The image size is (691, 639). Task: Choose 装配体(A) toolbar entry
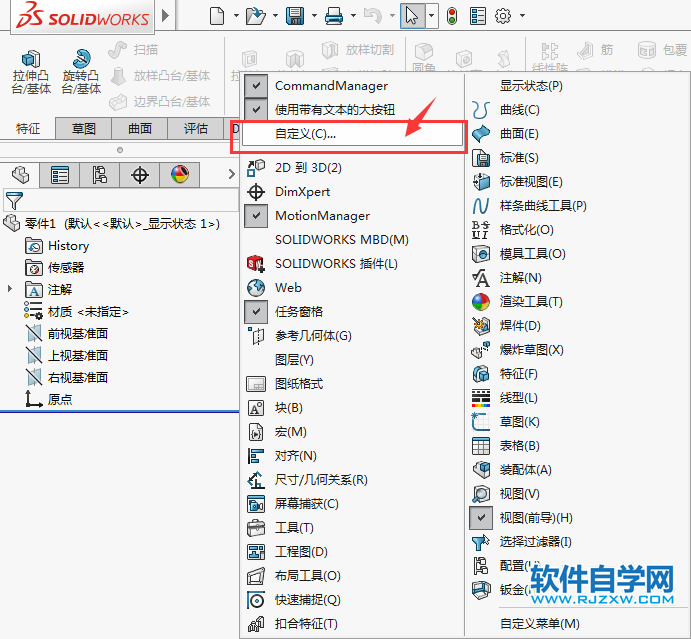(x=577, y=470)
